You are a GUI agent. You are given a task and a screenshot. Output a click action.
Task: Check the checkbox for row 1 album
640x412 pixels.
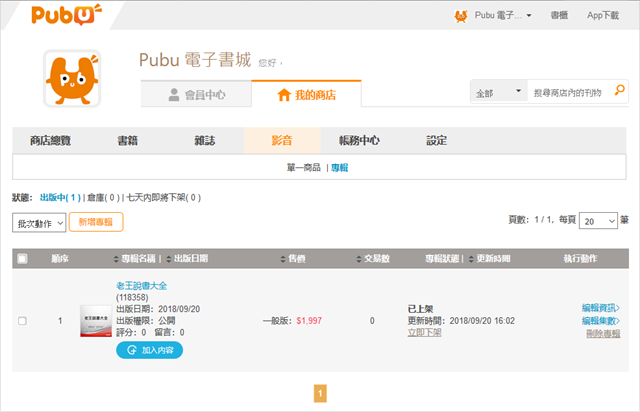coord(22,321)
